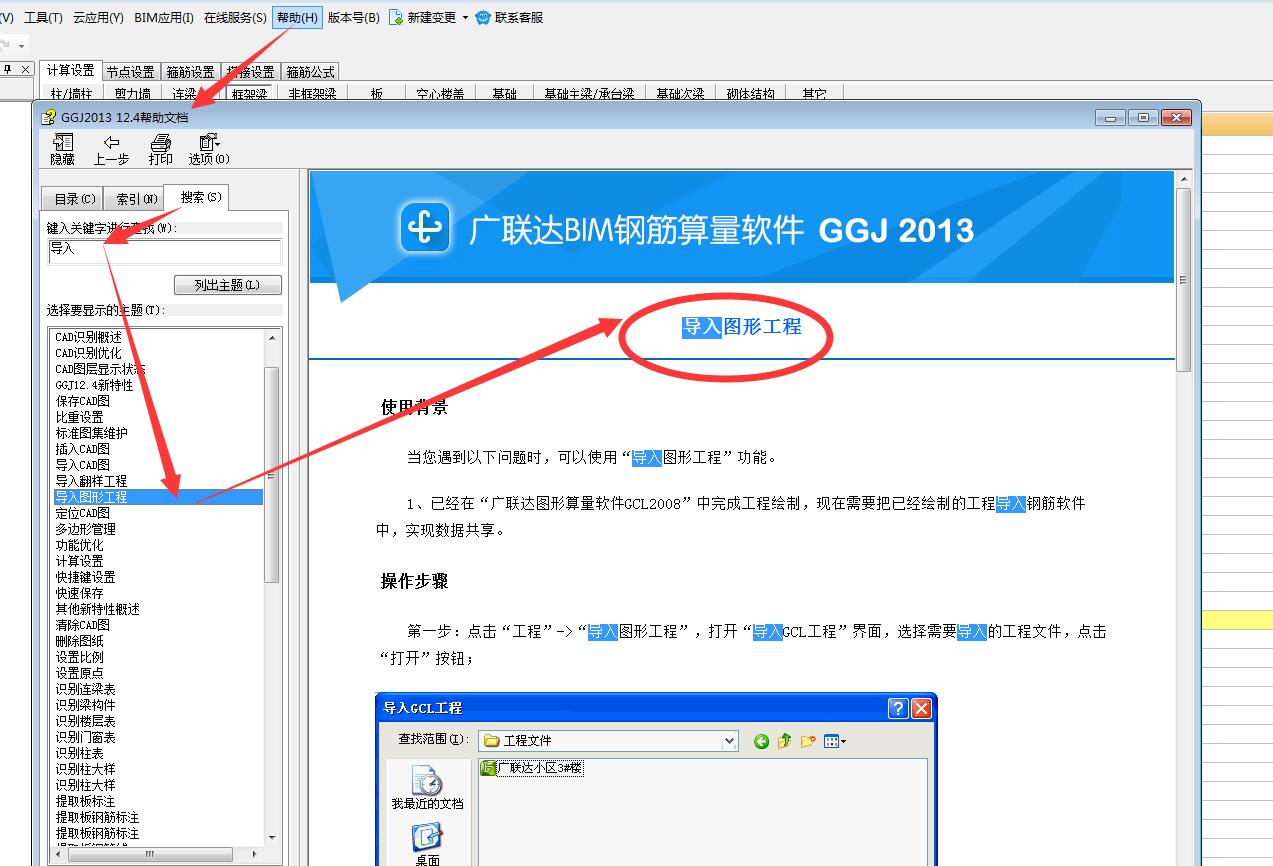Switch to the 计算设置 tab
This screenshot has width=1273, height=866.
coord(70,71)
